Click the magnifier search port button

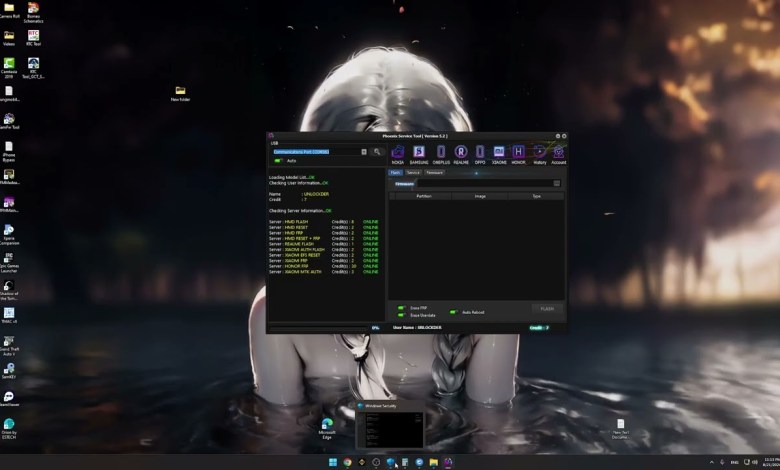(377, 152)
